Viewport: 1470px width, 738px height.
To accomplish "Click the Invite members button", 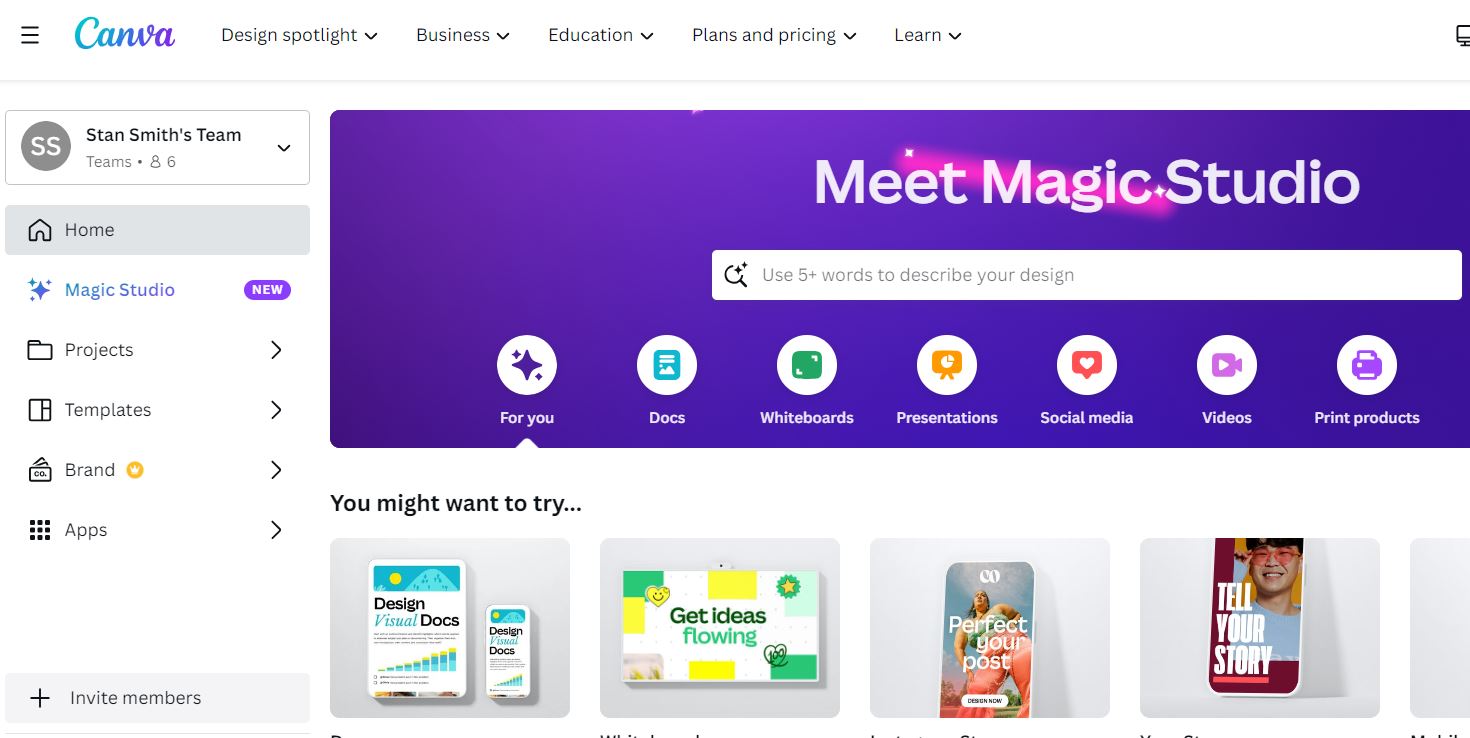I will click(x=157, y=698).
